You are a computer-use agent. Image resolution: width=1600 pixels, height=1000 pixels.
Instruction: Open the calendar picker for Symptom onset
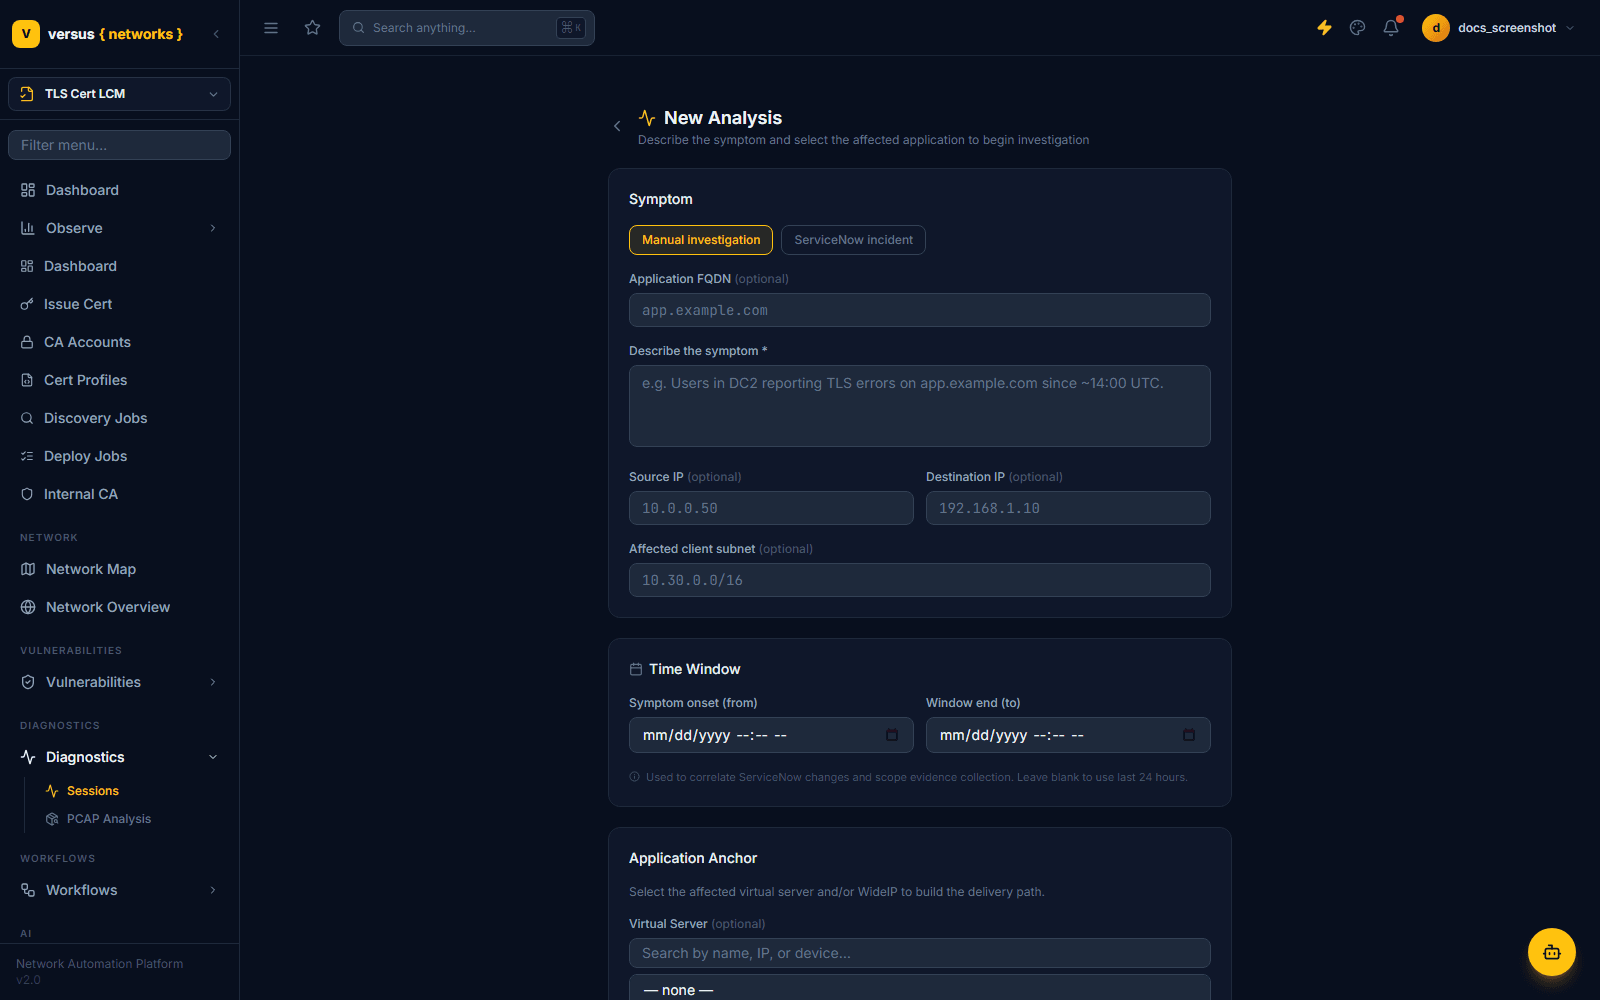point(892,735)
